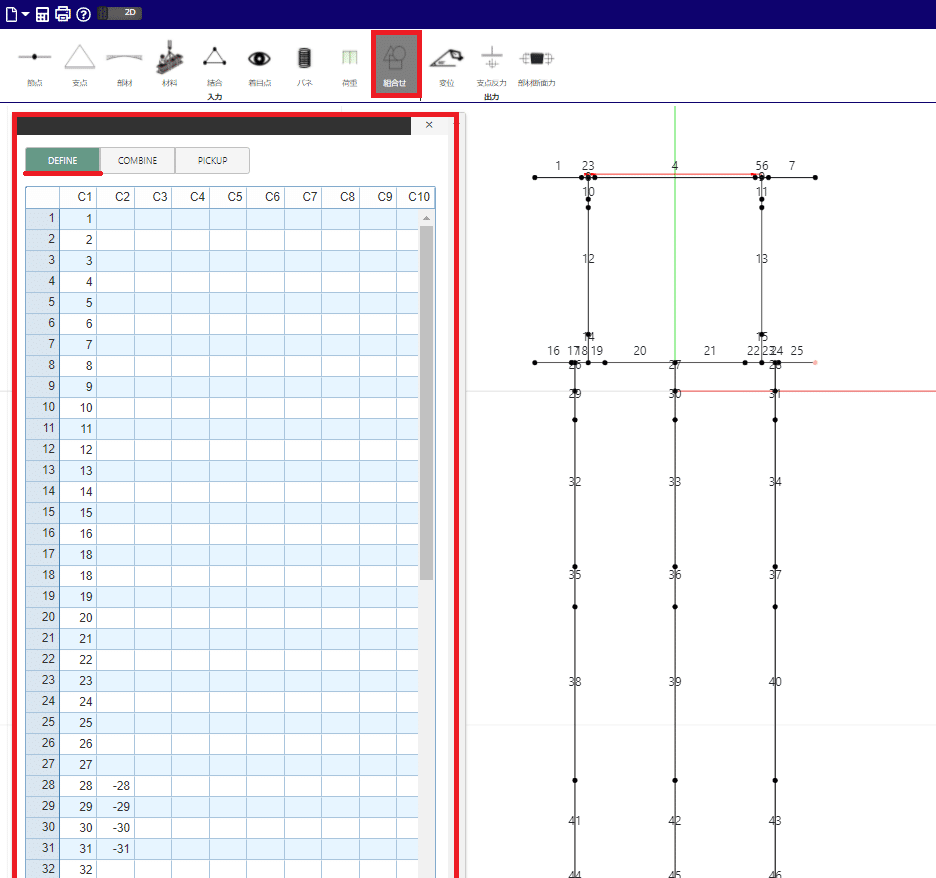
Task: Click member label 12 in the frame drawing
Action: [x=589, y=258]
